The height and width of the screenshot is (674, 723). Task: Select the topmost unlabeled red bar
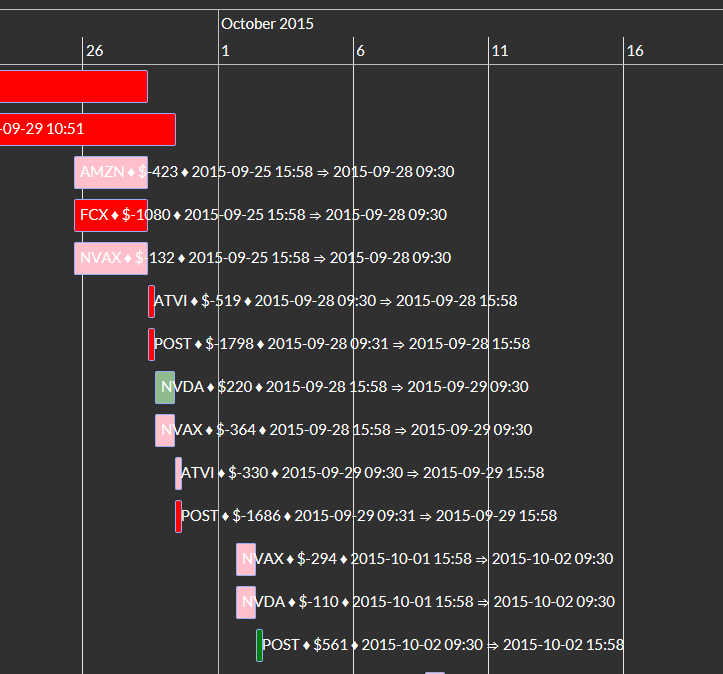coord(74,86)
